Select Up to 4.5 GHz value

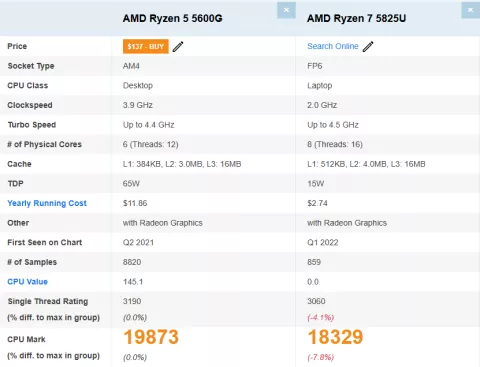333,125
